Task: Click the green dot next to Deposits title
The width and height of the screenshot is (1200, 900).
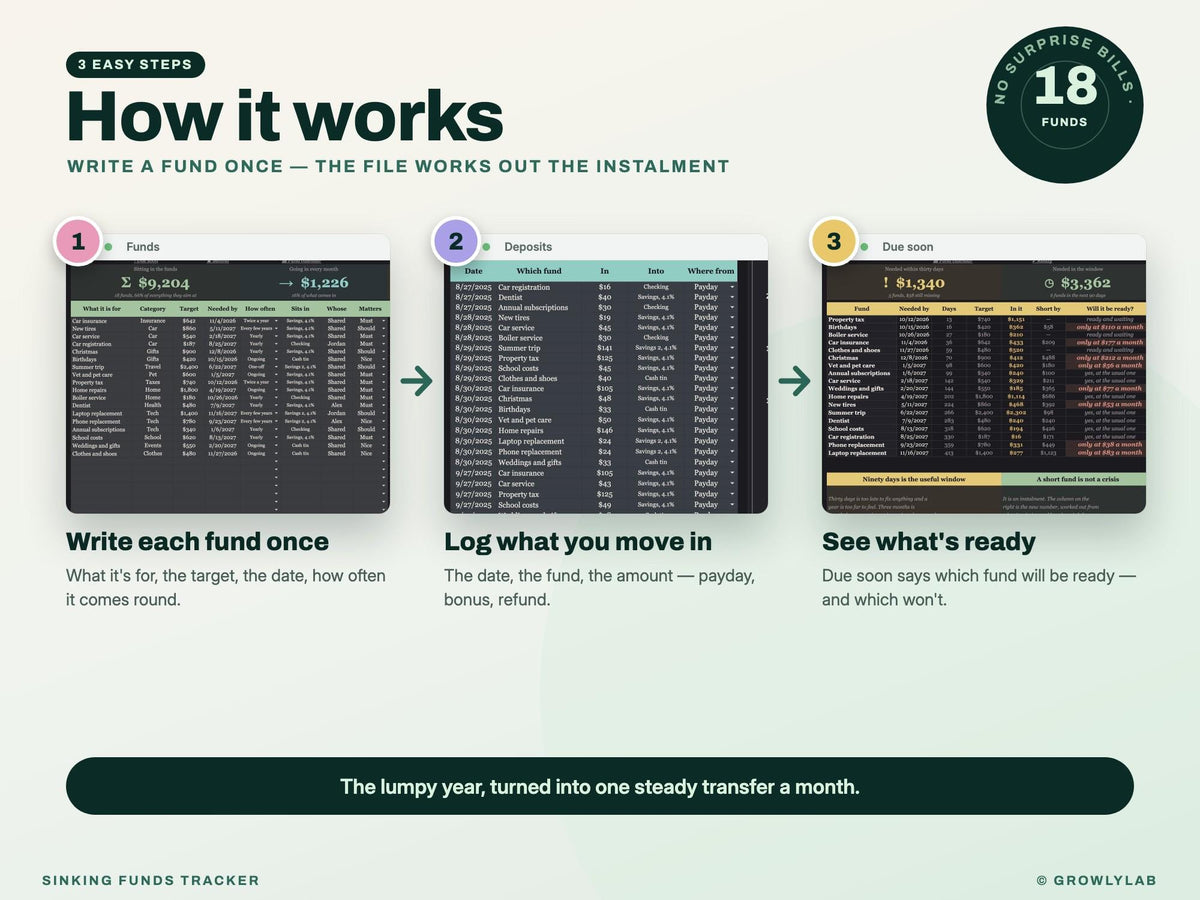Action: [x=486, y=247]
